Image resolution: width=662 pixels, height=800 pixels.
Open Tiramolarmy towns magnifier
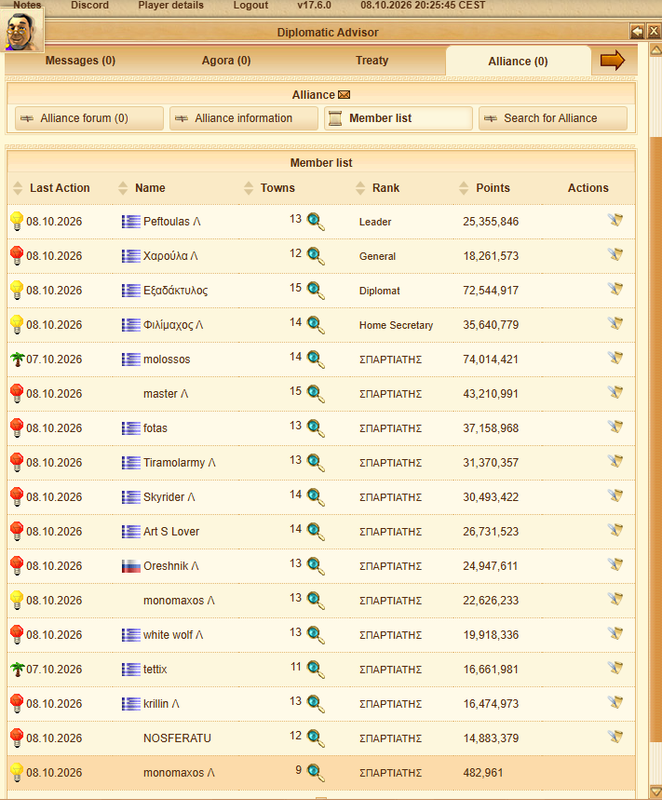[316, 463]
